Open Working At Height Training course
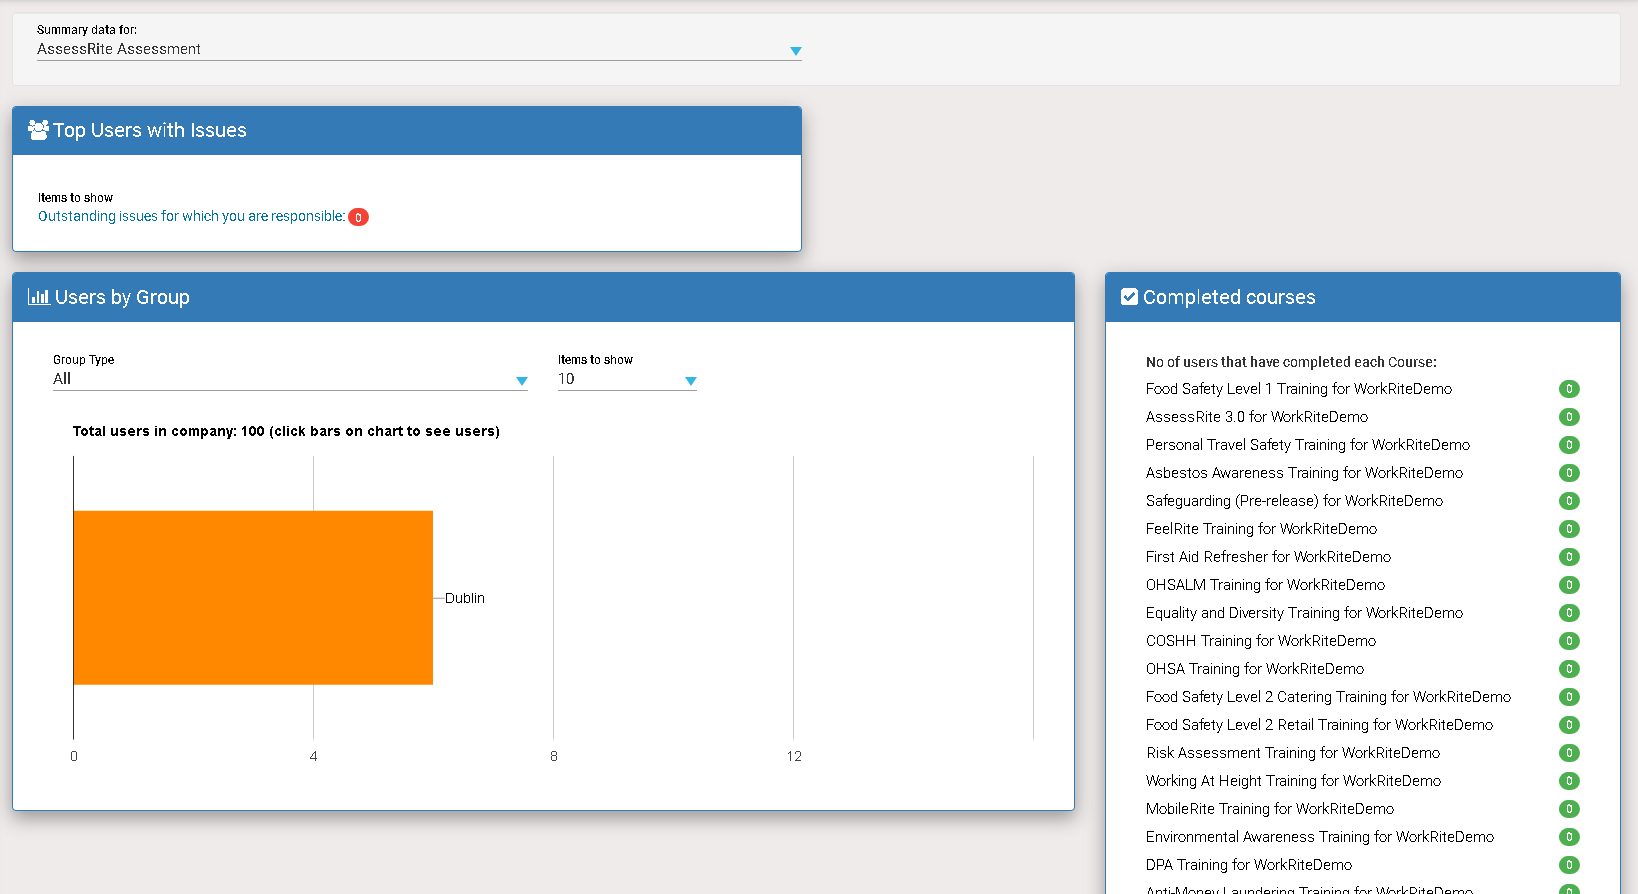 1293,781
